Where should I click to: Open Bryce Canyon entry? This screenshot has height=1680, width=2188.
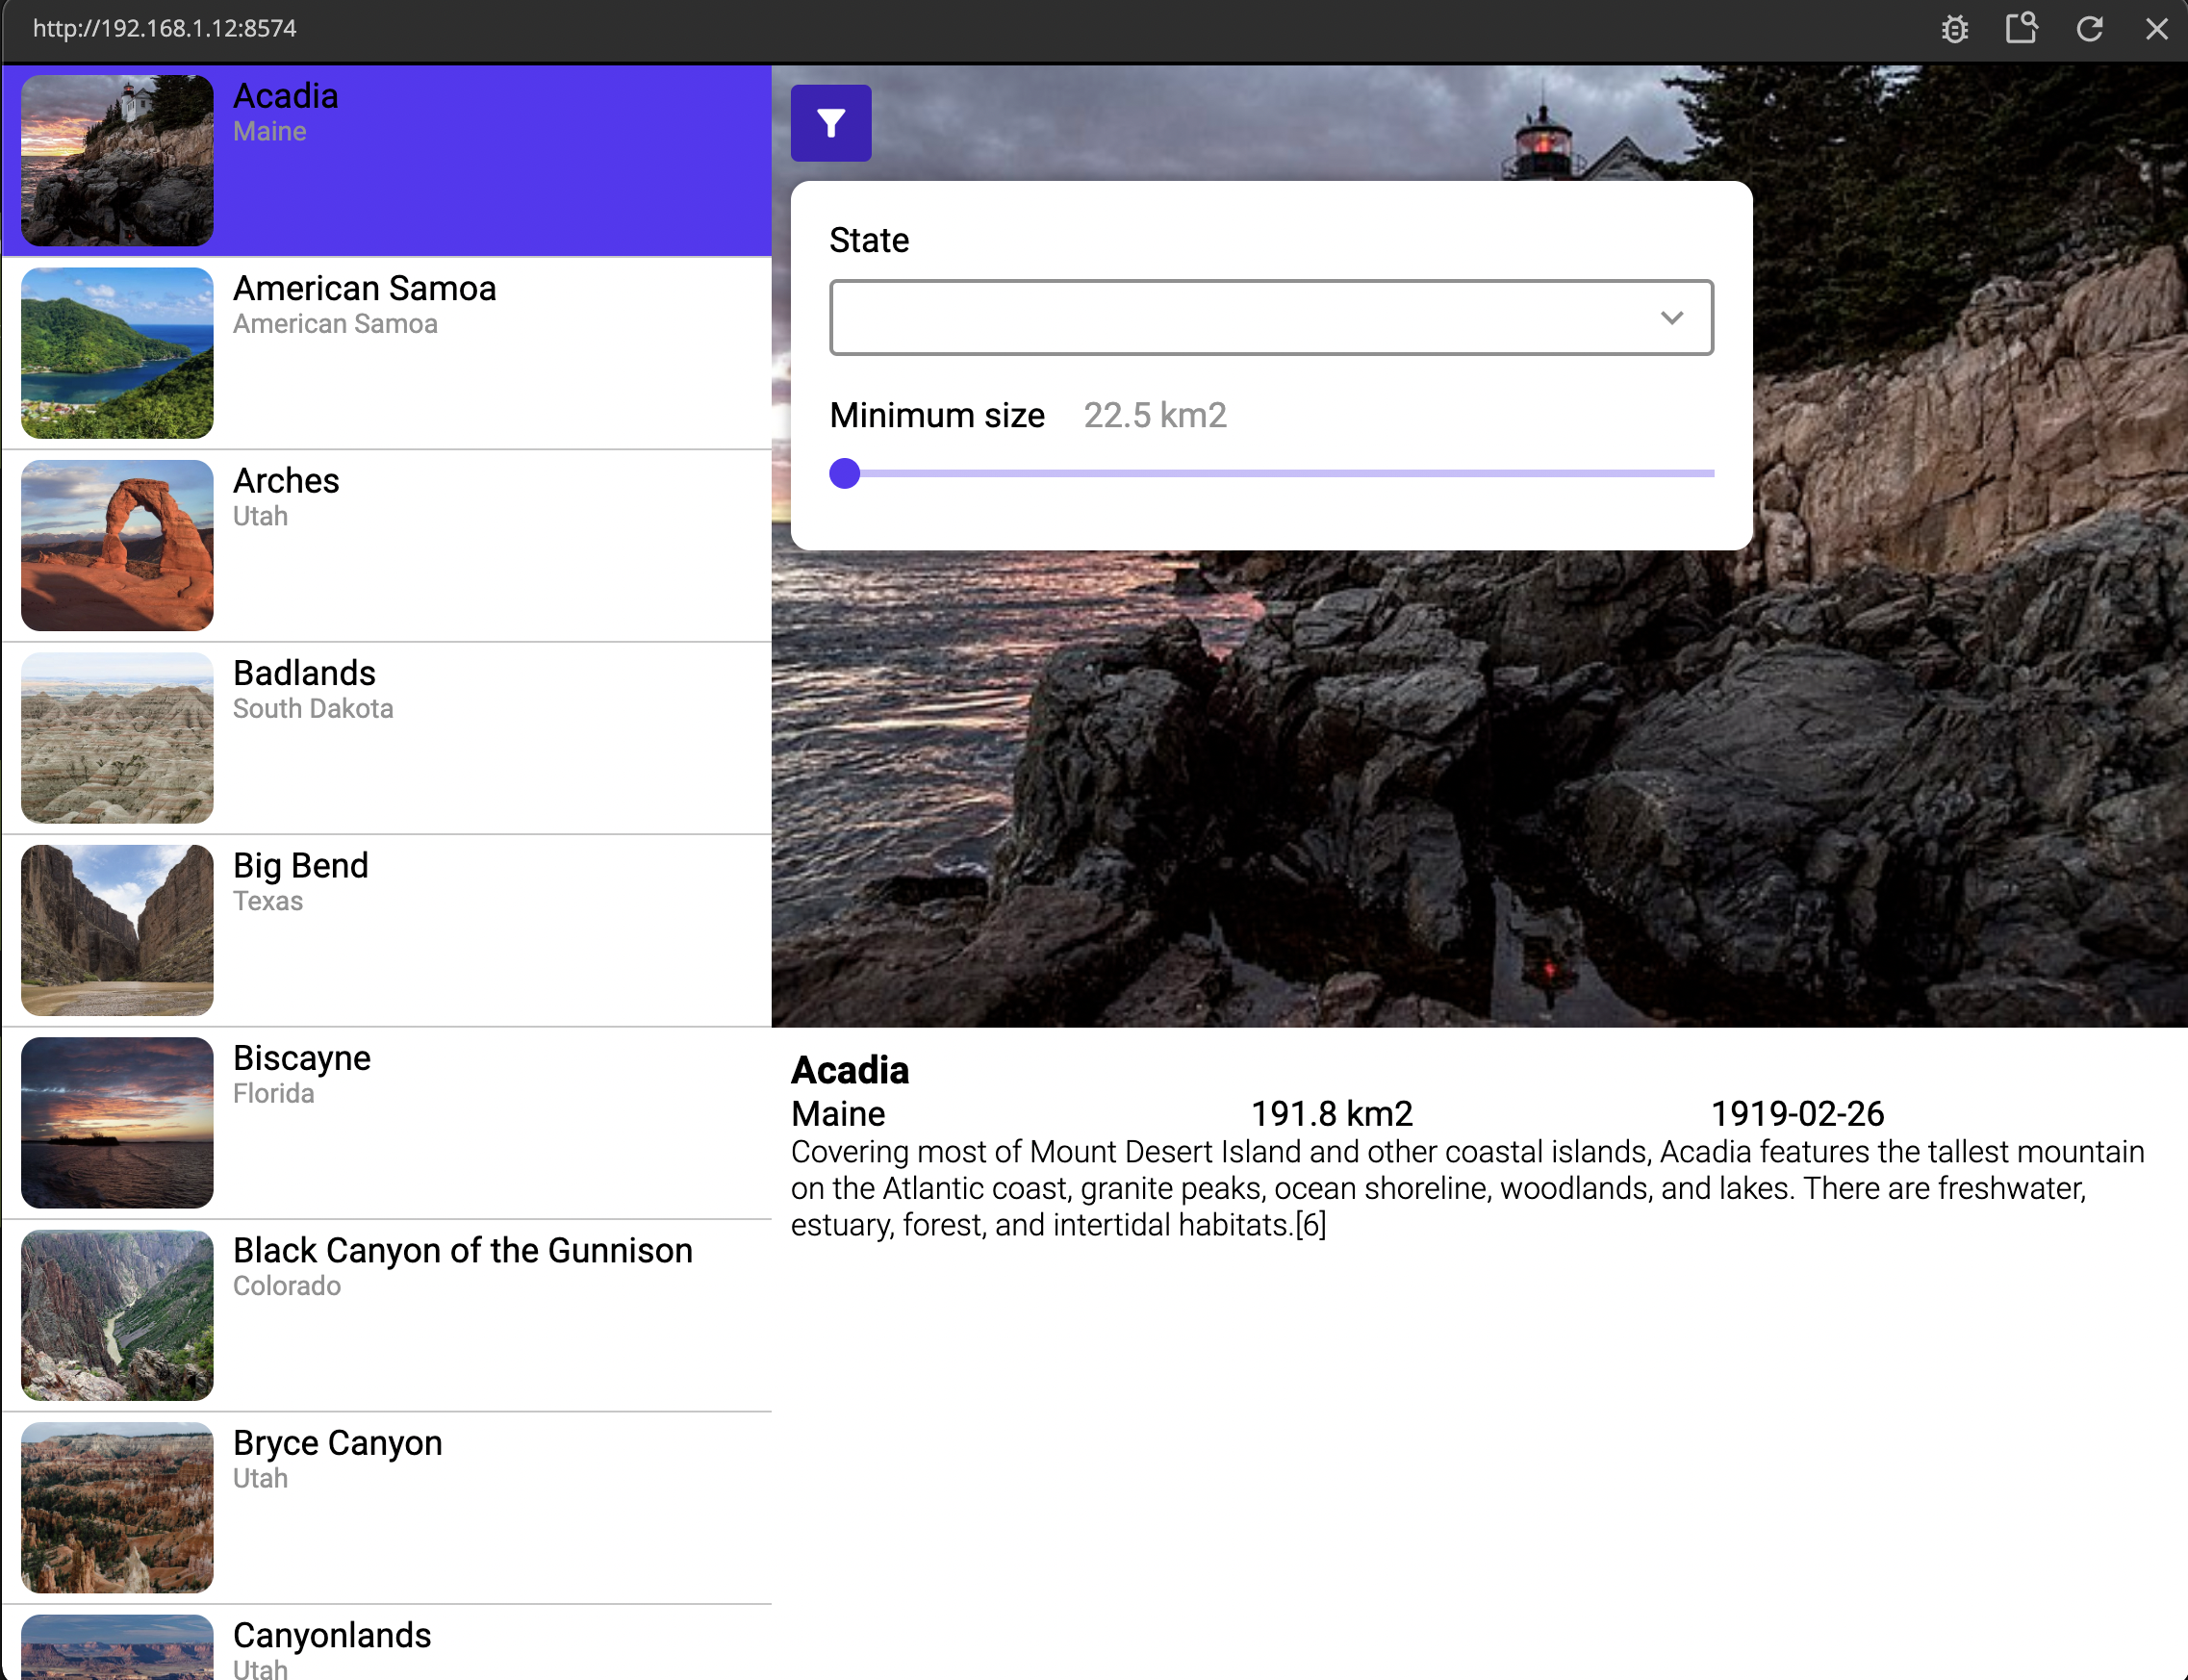coord(387,1508)
